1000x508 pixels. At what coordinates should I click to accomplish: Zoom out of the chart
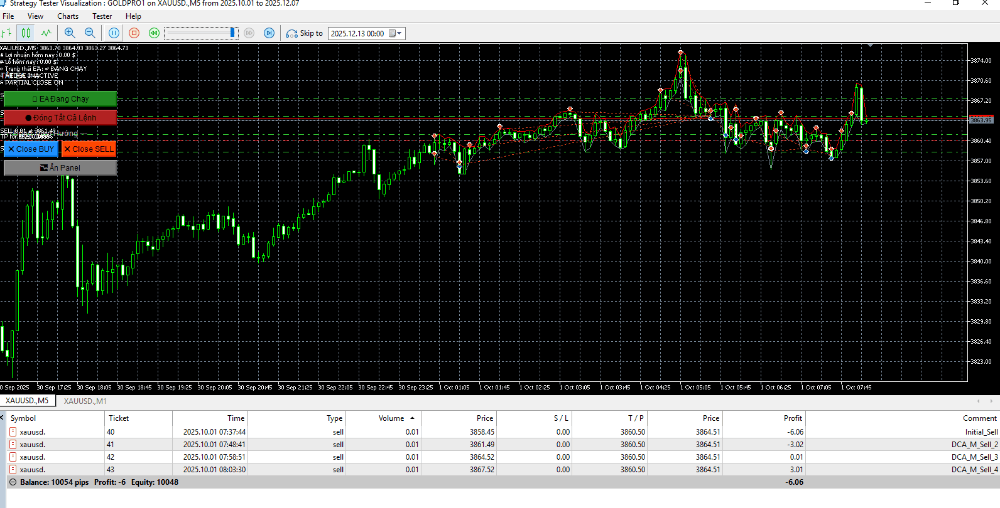[90, 33]
